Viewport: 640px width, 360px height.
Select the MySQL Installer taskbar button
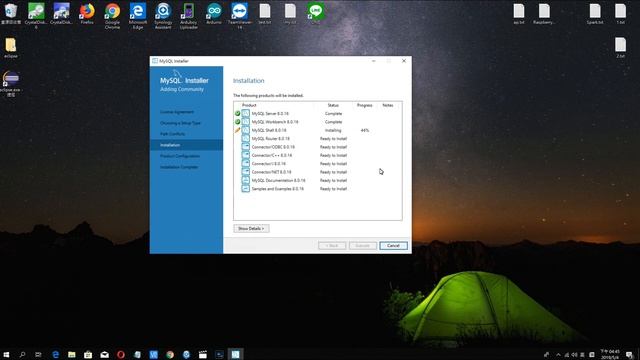tap(236, 354)
